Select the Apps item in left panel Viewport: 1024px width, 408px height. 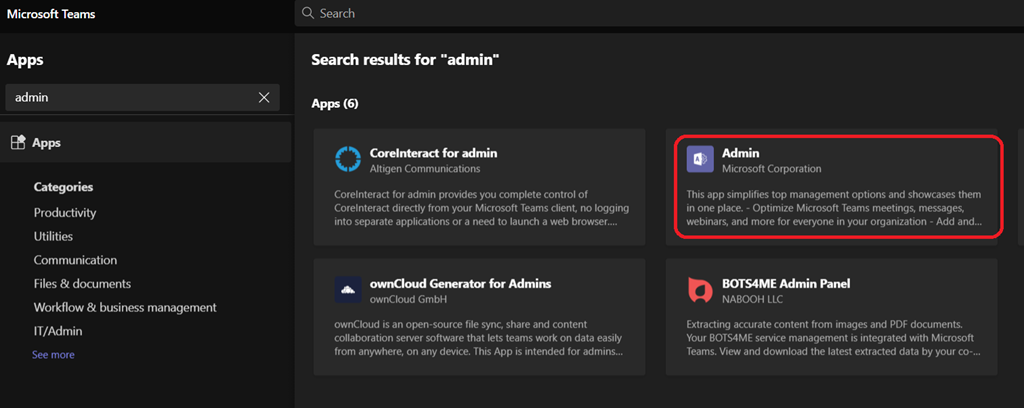pyautogui.click(x=47, y=143)
